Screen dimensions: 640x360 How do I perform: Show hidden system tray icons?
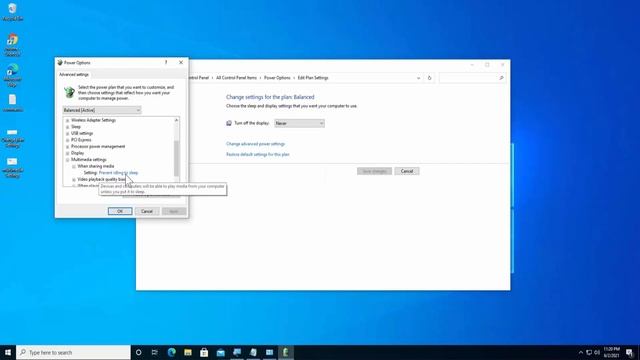(581, 352)
